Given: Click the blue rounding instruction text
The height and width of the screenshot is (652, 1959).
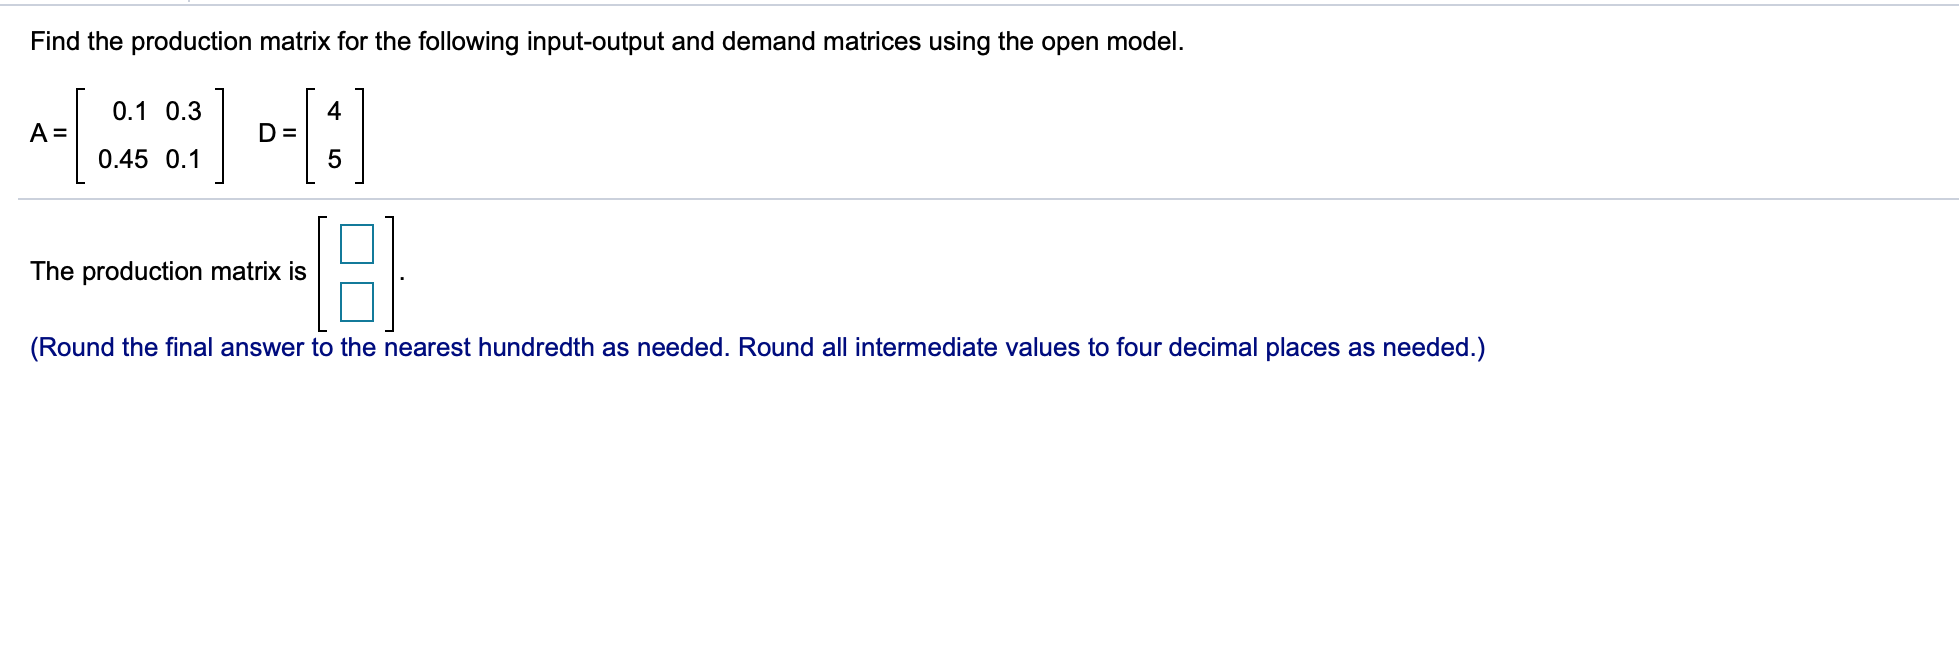Looking at the screenshot, I should 758,347.
